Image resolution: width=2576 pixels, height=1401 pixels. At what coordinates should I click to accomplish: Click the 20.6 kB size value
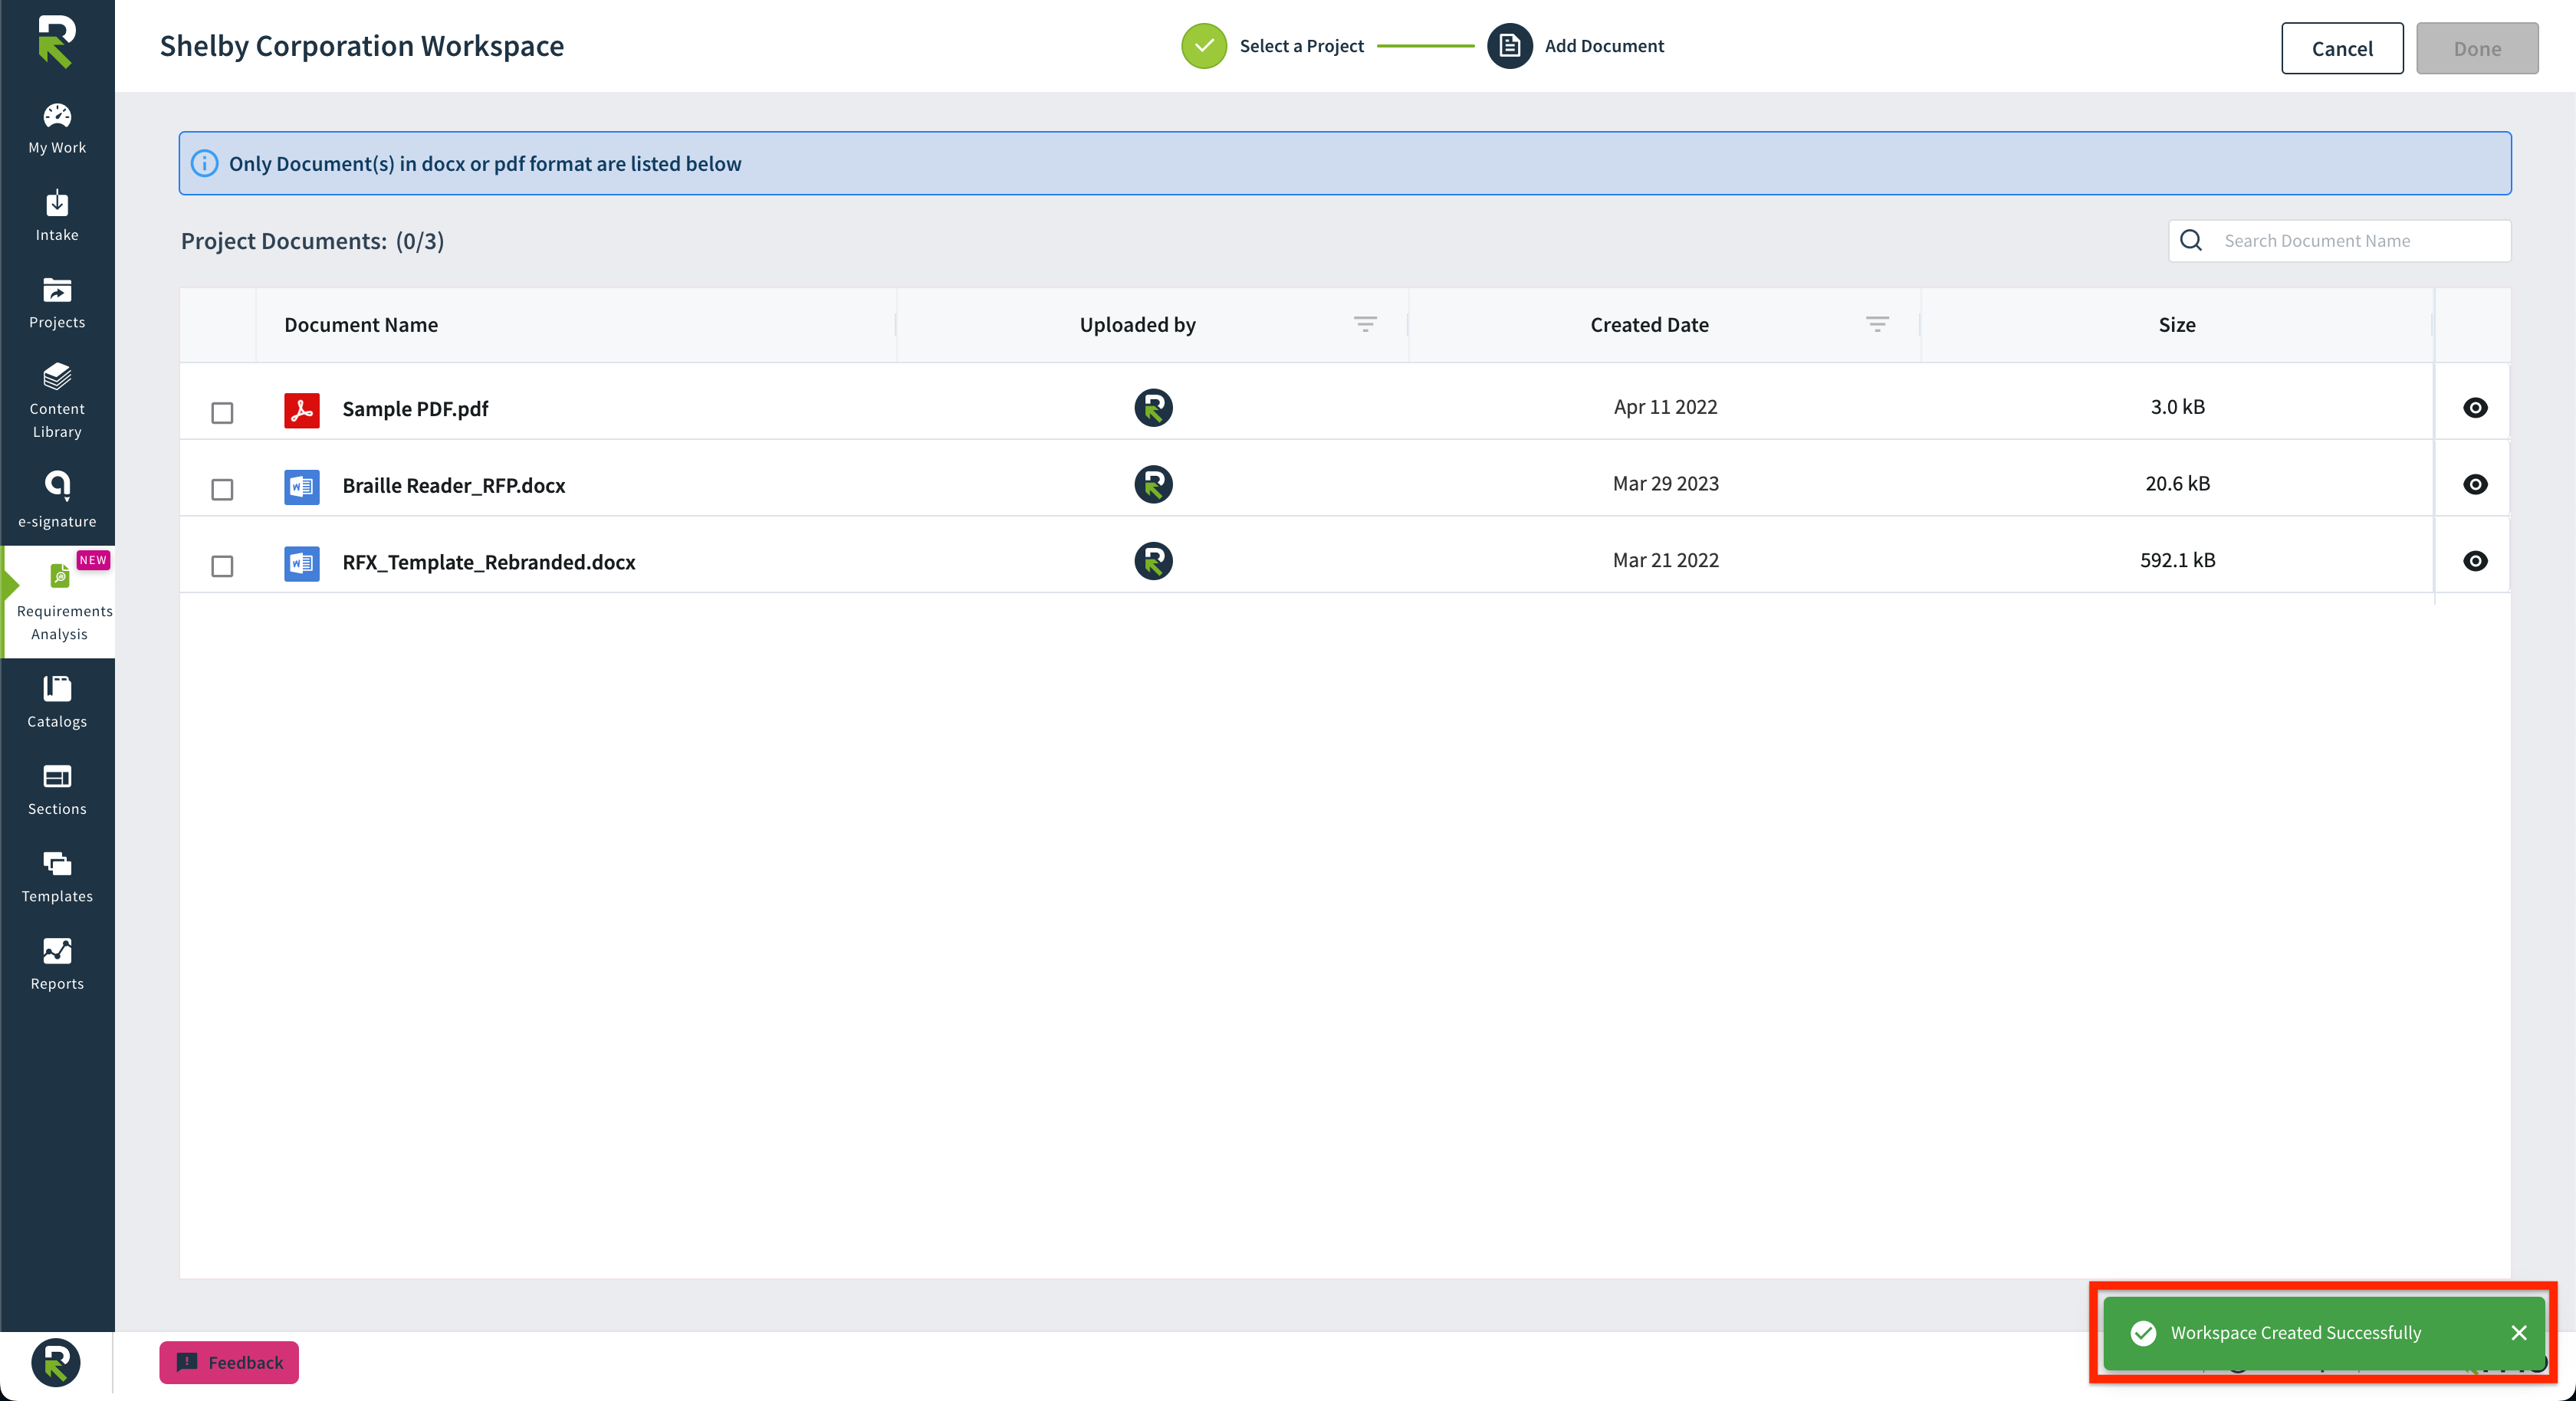[x=2177, y=484]
